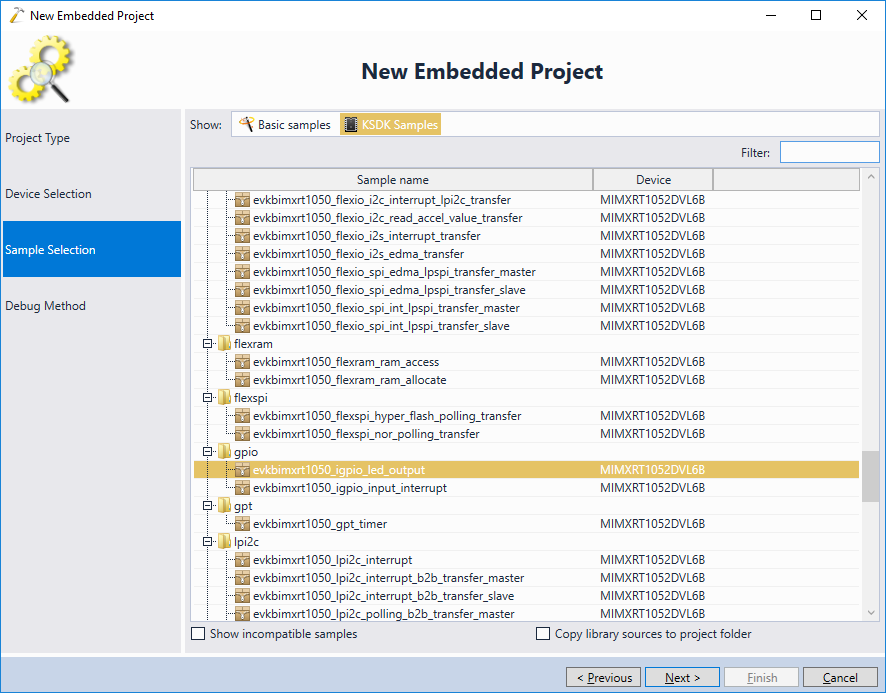The image size is (886, 693).
Task: Click the Previous button
Action: pyautogui.click(x=603, y=677)
